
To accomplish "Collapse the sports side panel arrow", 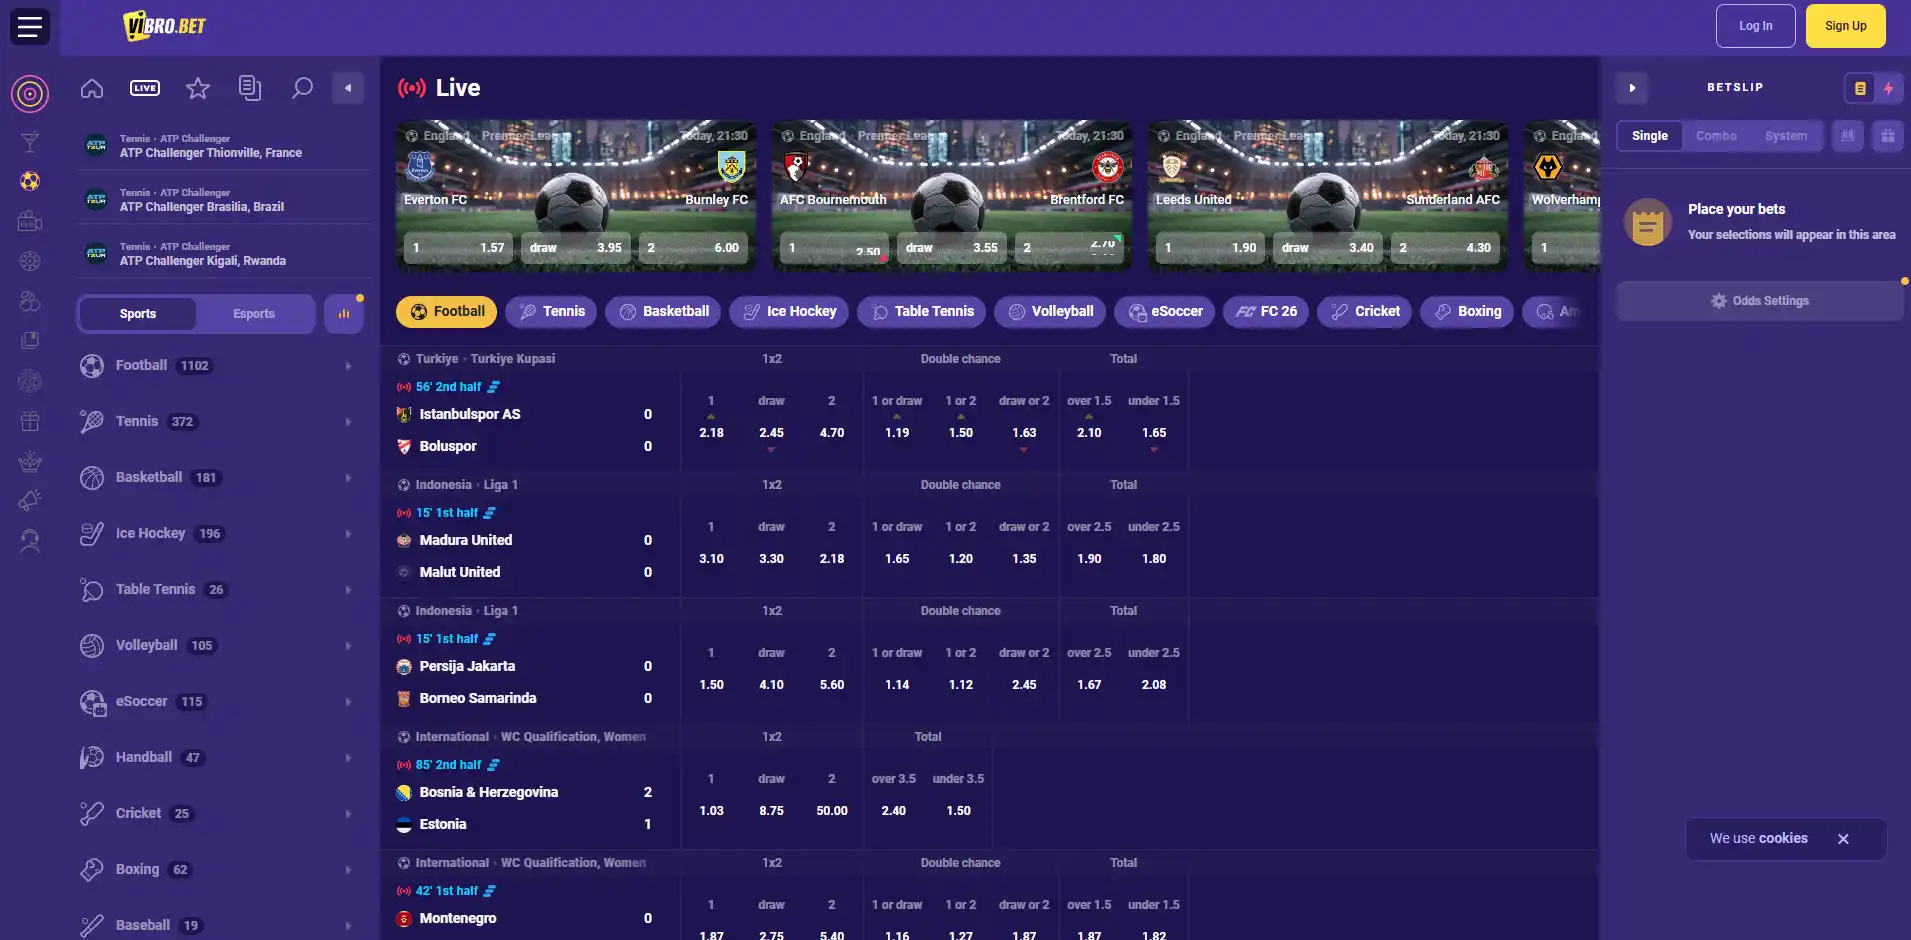I will pyautogui.click(x=348, y=88).
